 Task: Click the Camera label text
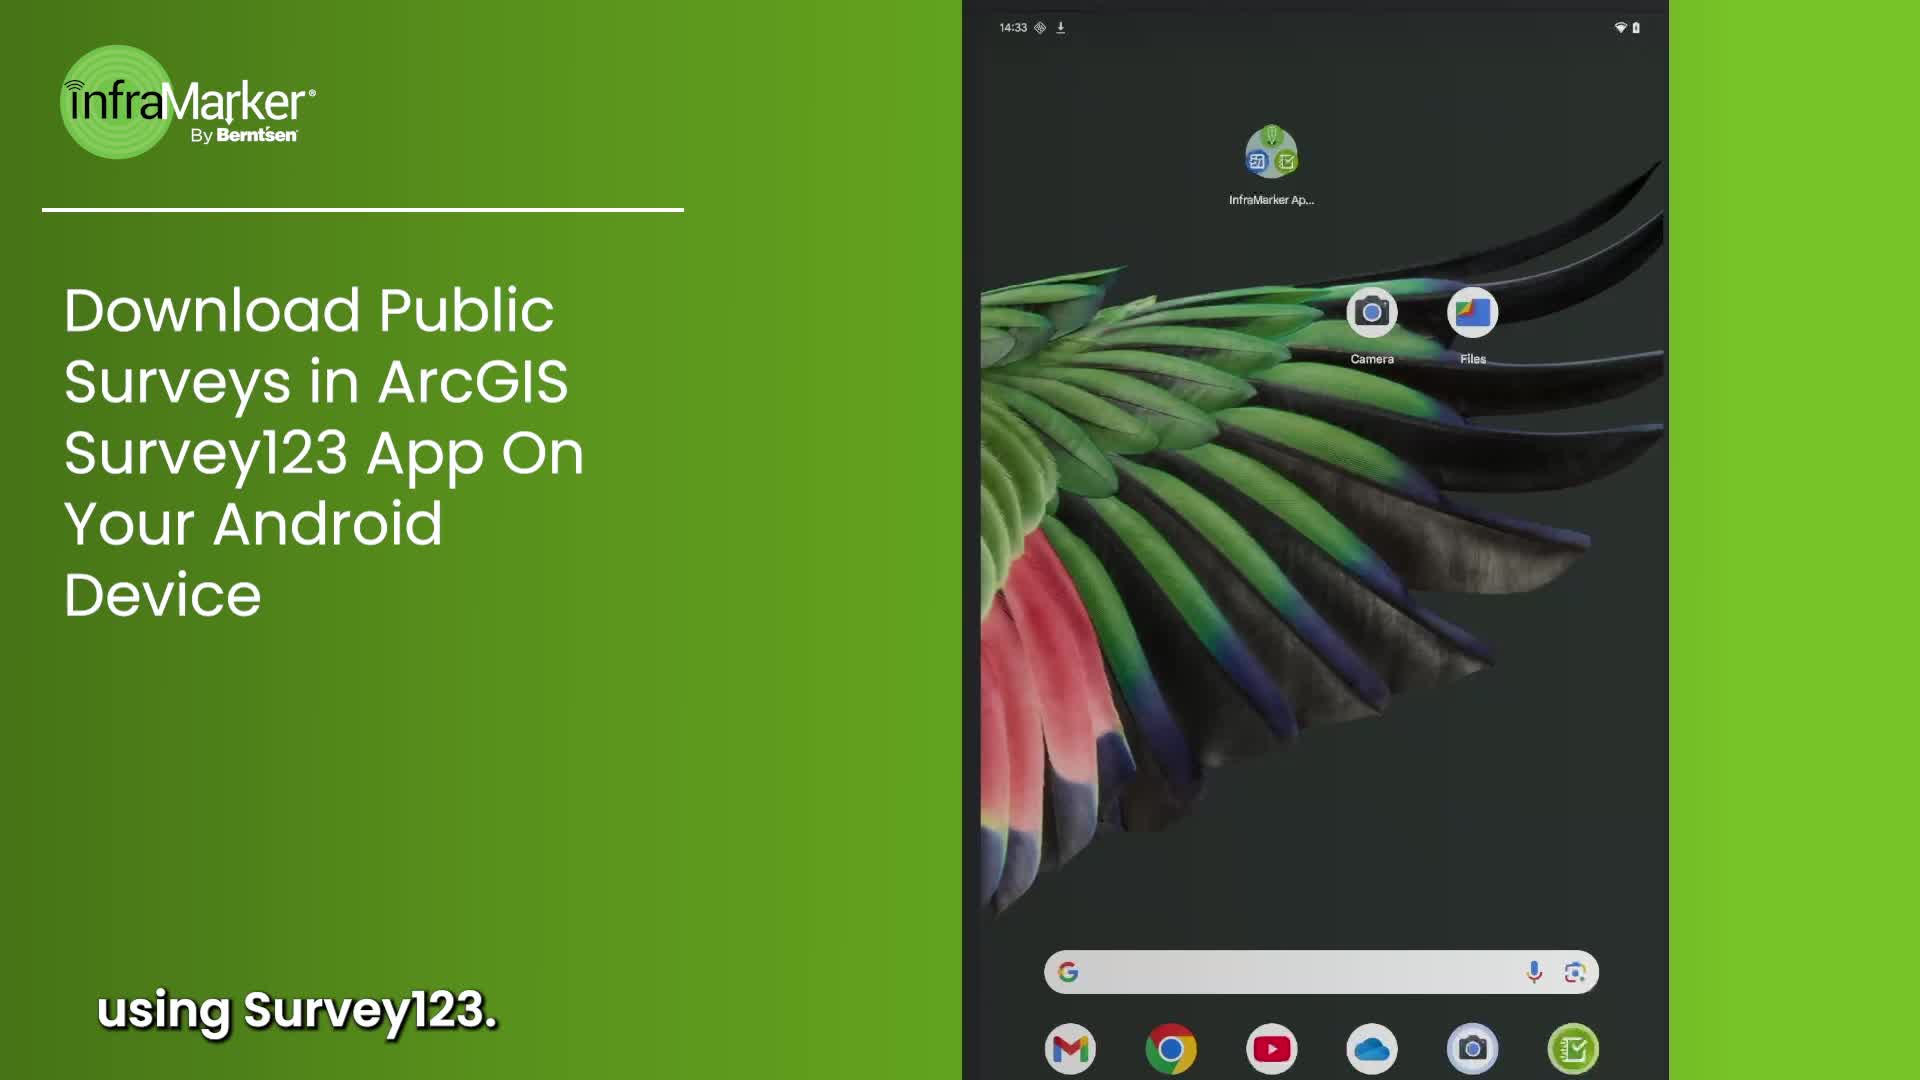tap(1371, 359)
